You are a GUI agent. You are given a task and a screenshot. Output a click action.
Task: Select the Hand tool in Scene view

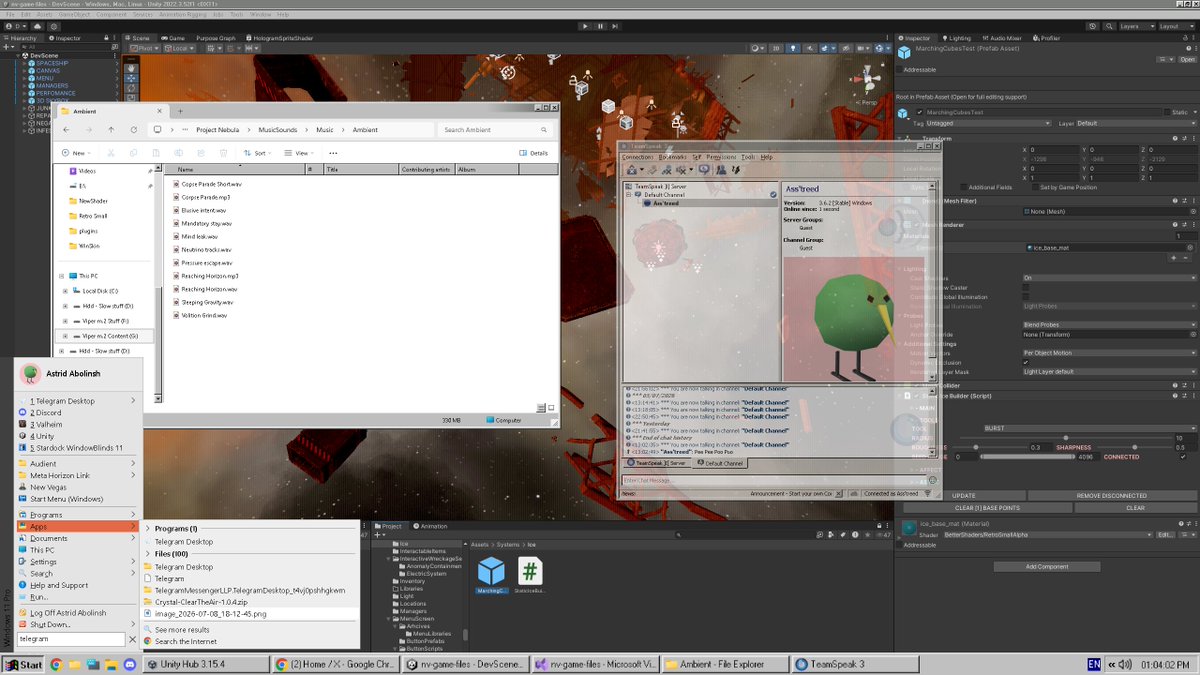pos(130,67)
